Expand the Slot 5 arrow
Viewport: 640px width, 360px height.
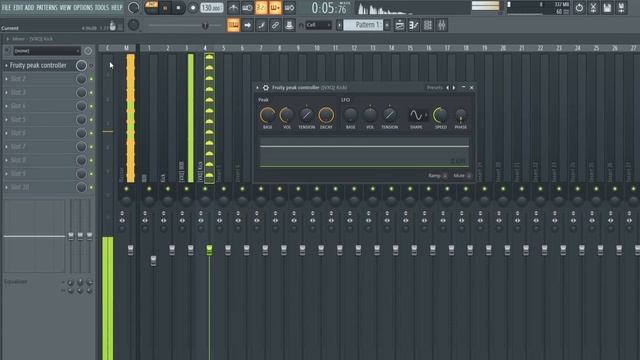tap(6, 120)
